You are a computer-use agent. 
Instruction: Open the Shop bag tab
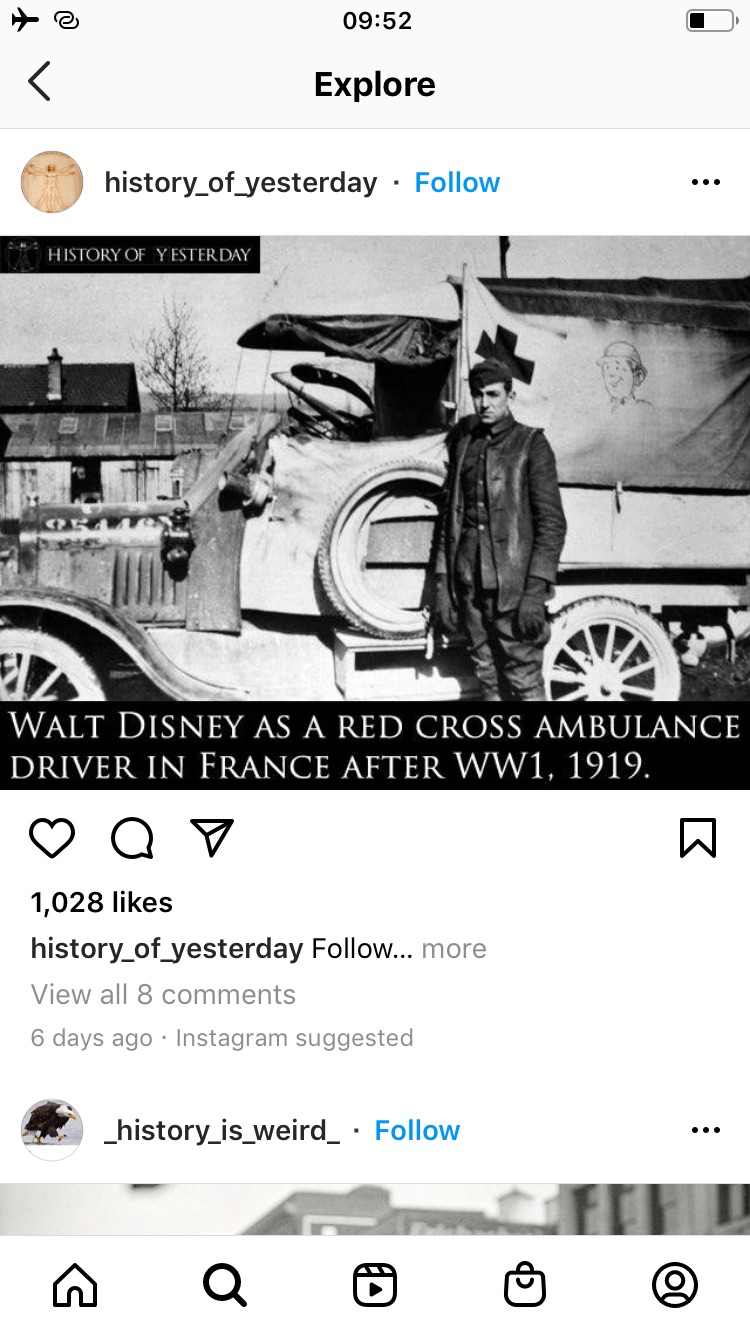click(x=525, y=1285)
